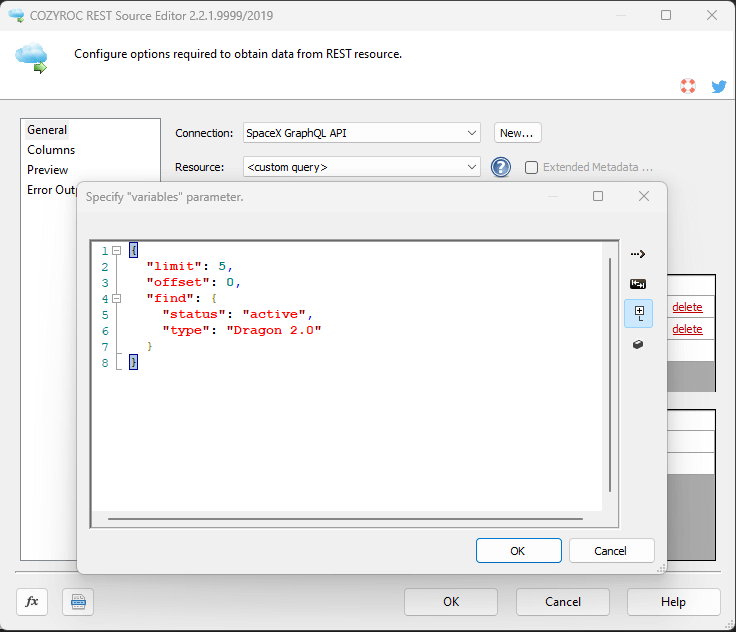Open the blue help question mark icon
The width and height of the screenshot is (736, 632).
click(x=501, y=167)
